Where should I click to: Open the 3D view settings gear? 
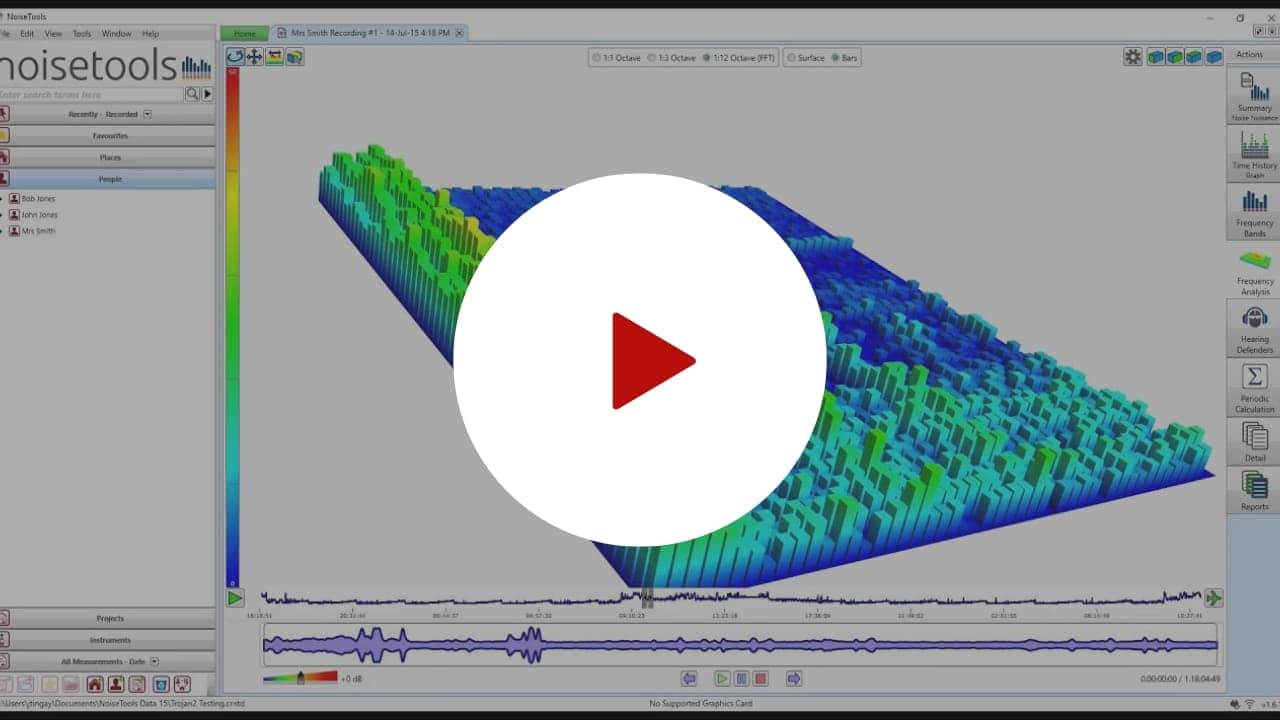(1132, 57)
